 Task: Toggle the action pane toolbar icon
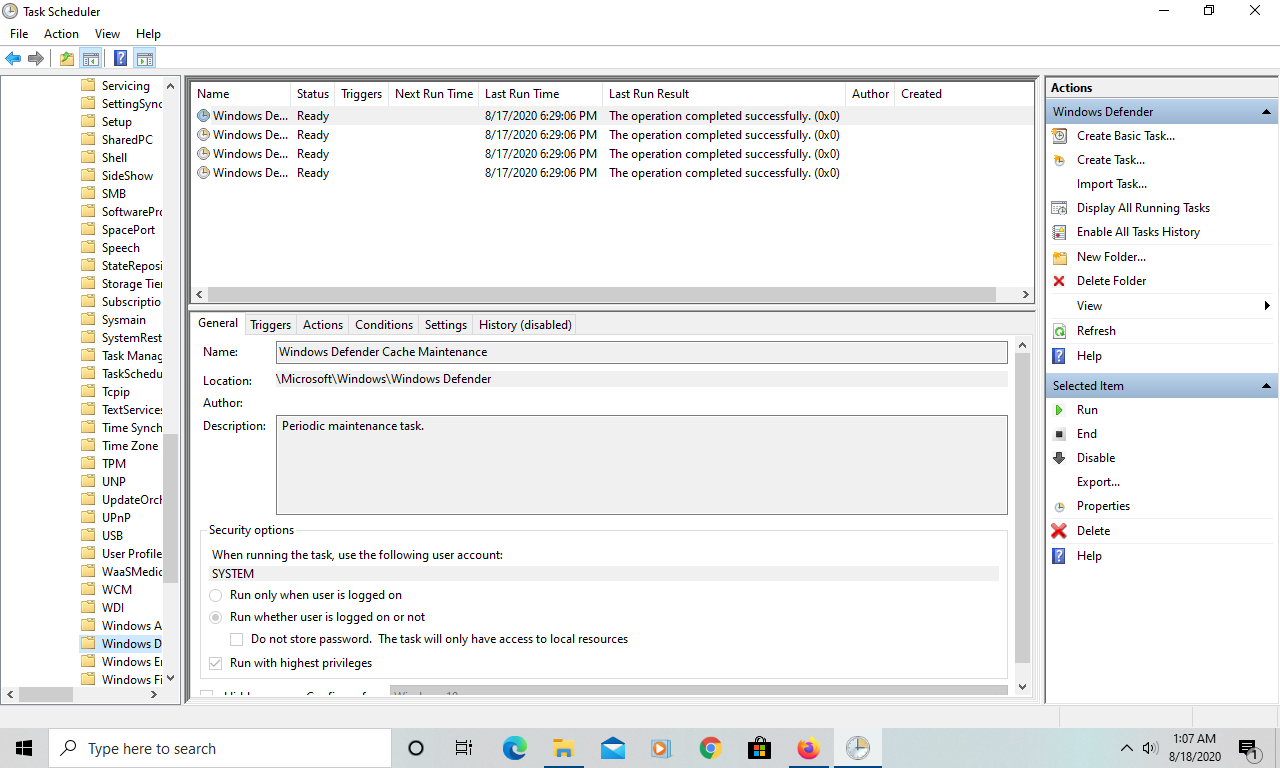click(x=145, y=59)
